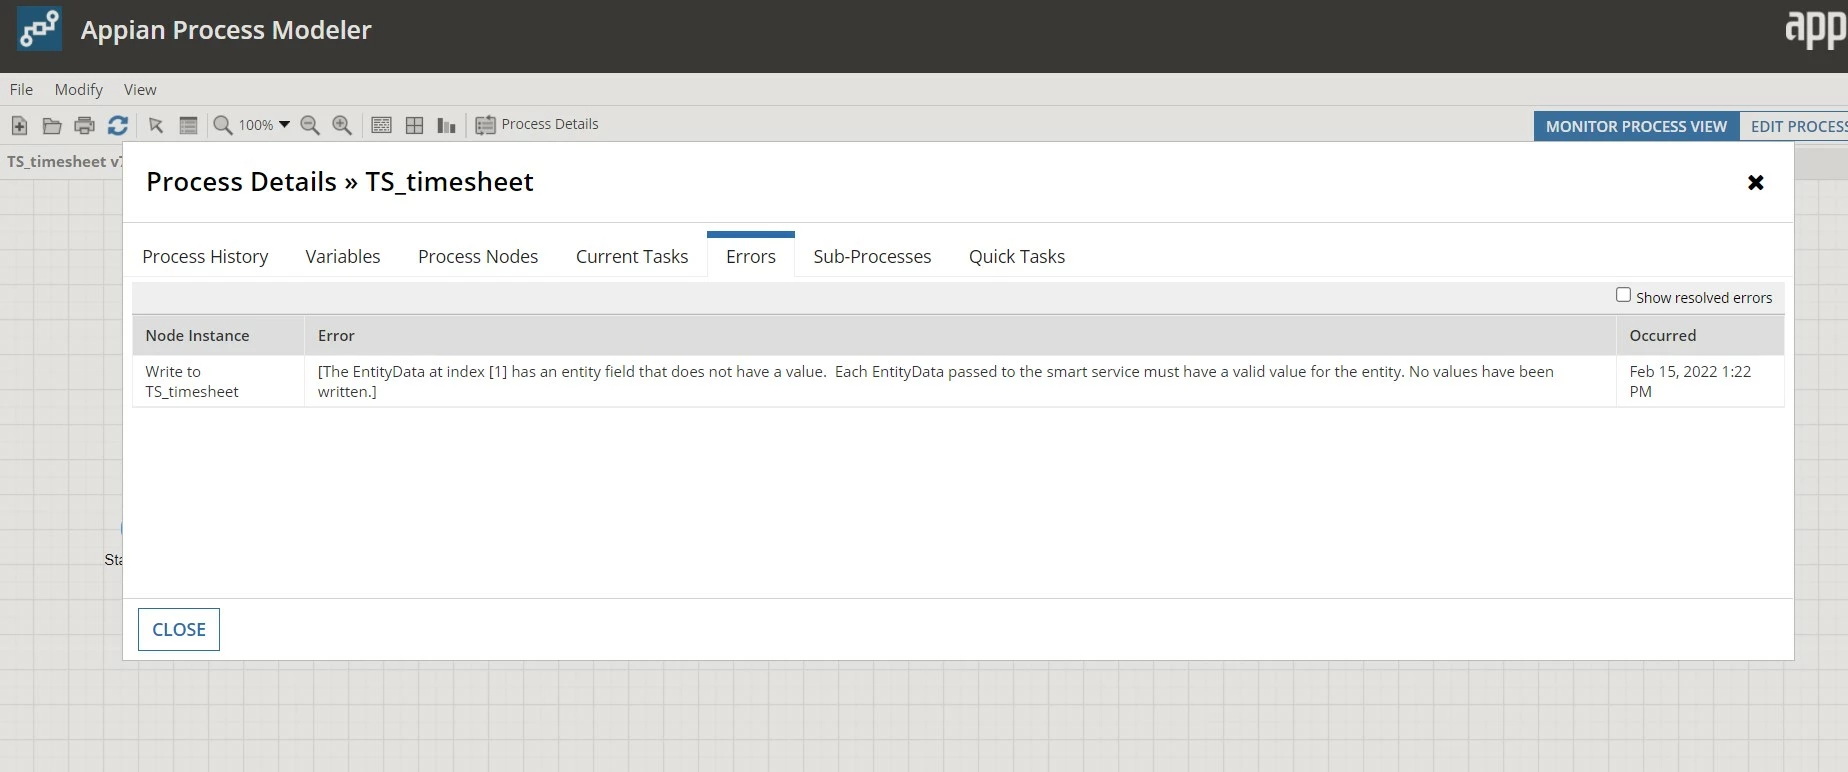Switch to the Quick Tasks tab

(x=1017, y=256)
